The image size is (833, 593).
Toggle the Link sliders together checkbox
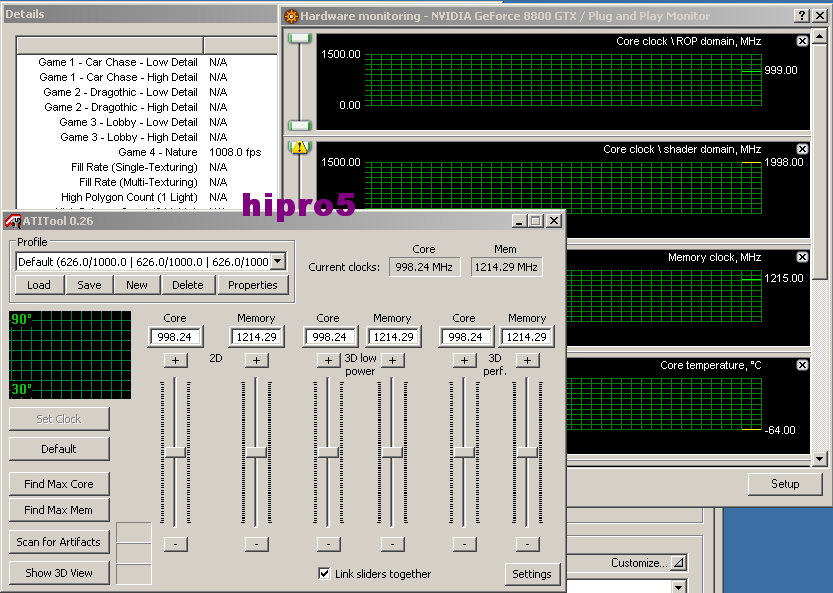coord(325,573)
